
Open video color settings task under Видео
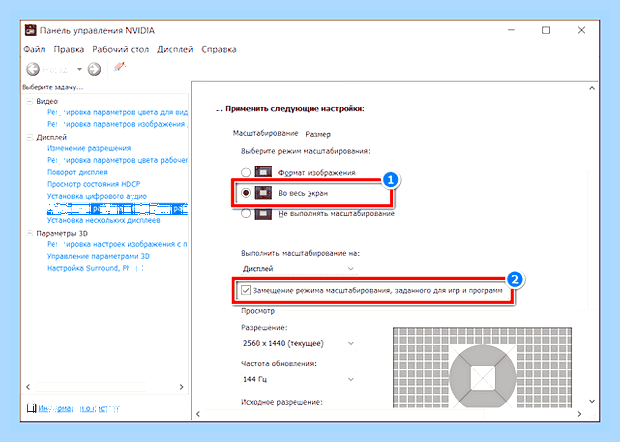coord(117,112)
